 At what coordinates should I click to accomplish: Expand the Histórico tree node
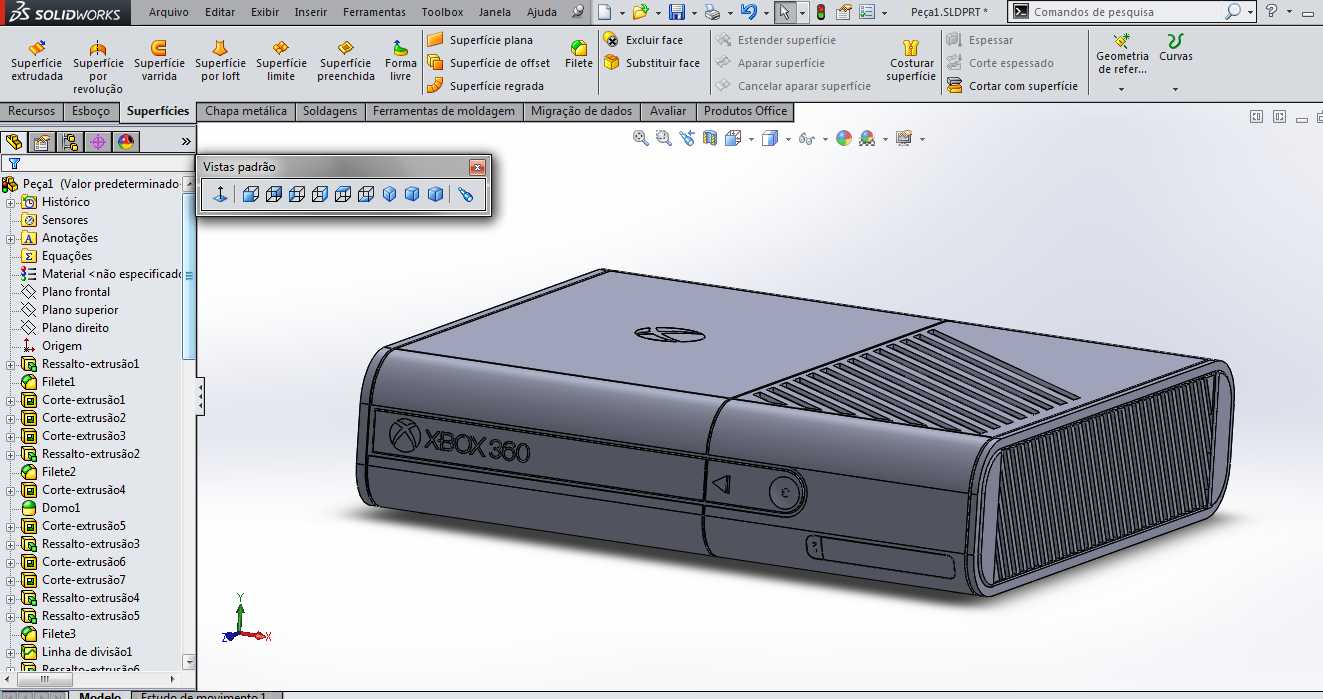(x=11, y=202)
